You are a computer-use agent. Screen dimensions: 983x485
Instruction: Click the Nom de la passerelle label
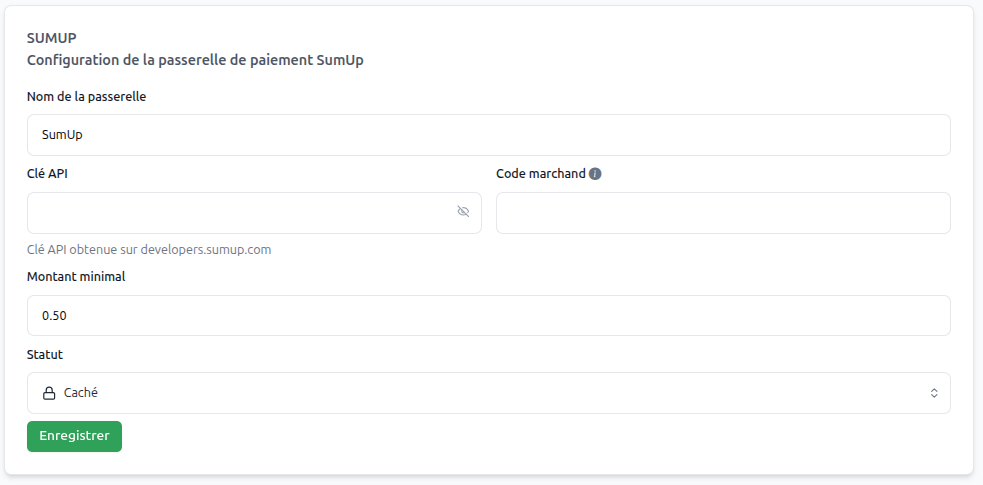88,97
